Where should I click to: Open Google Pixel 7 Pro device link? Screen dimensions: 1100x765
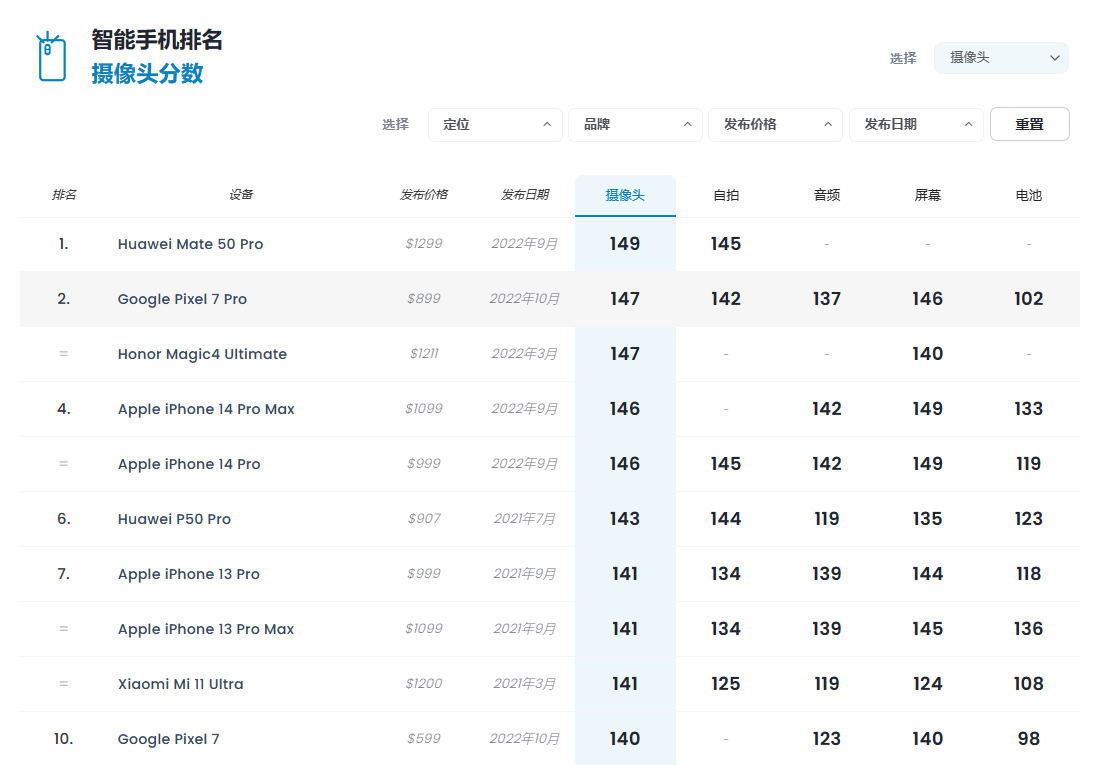tap(182, 299)
